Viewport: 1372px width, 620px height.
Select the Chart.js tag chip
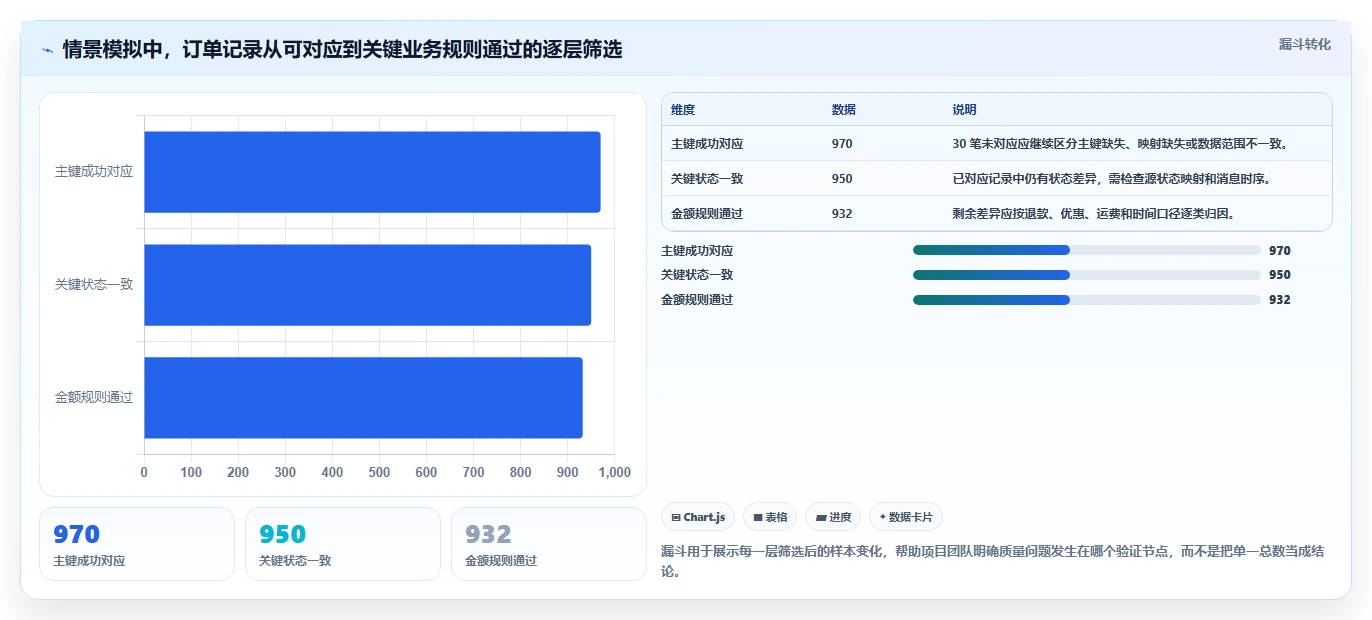pos(698,517)
